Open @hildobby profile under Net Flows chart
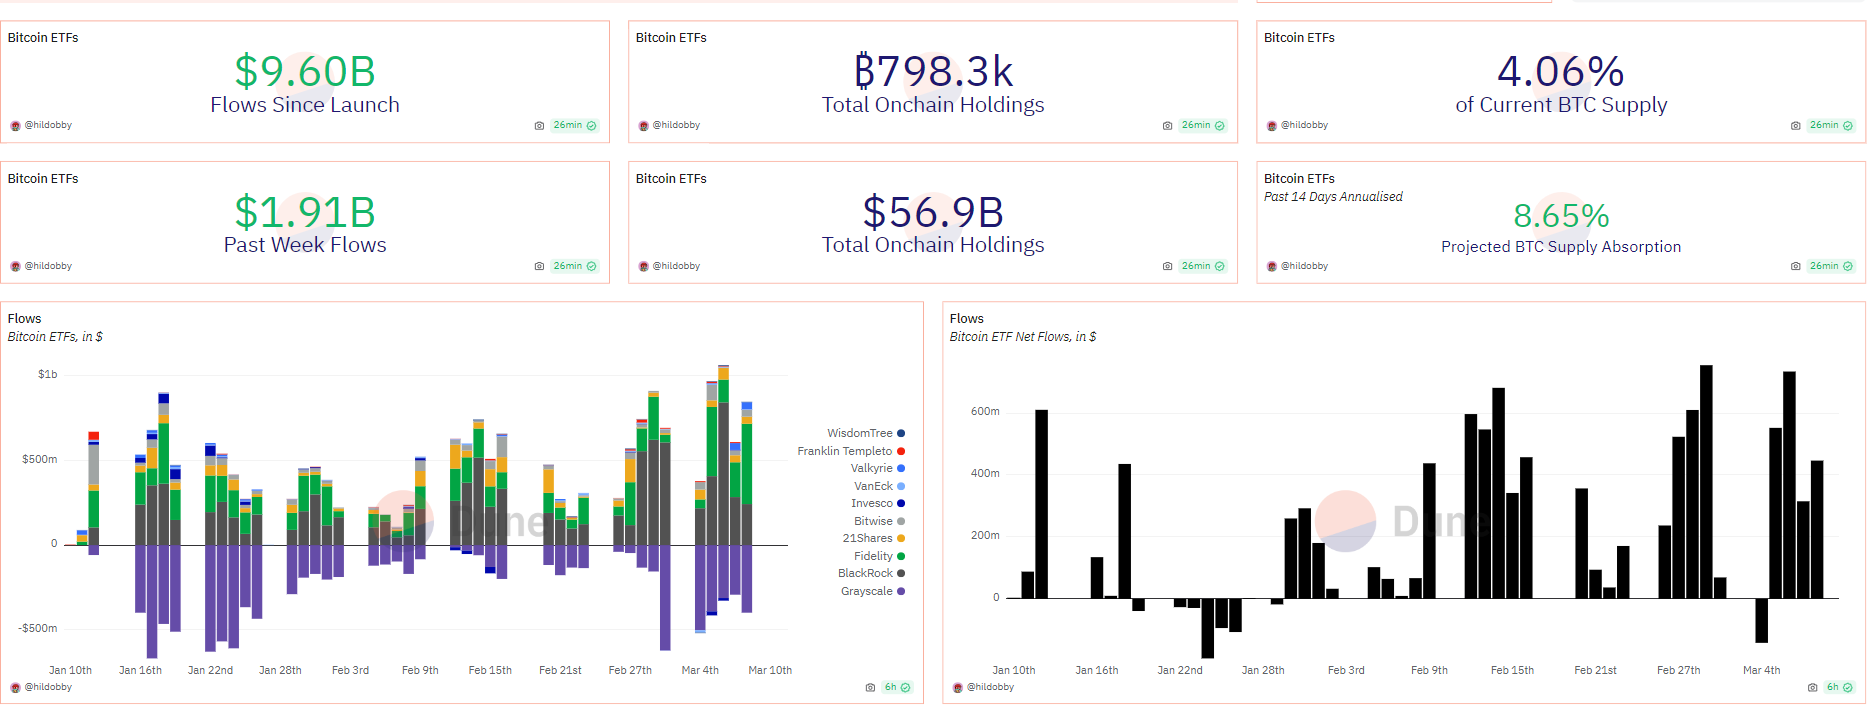 pyautogui.click(x=990, y=688)
